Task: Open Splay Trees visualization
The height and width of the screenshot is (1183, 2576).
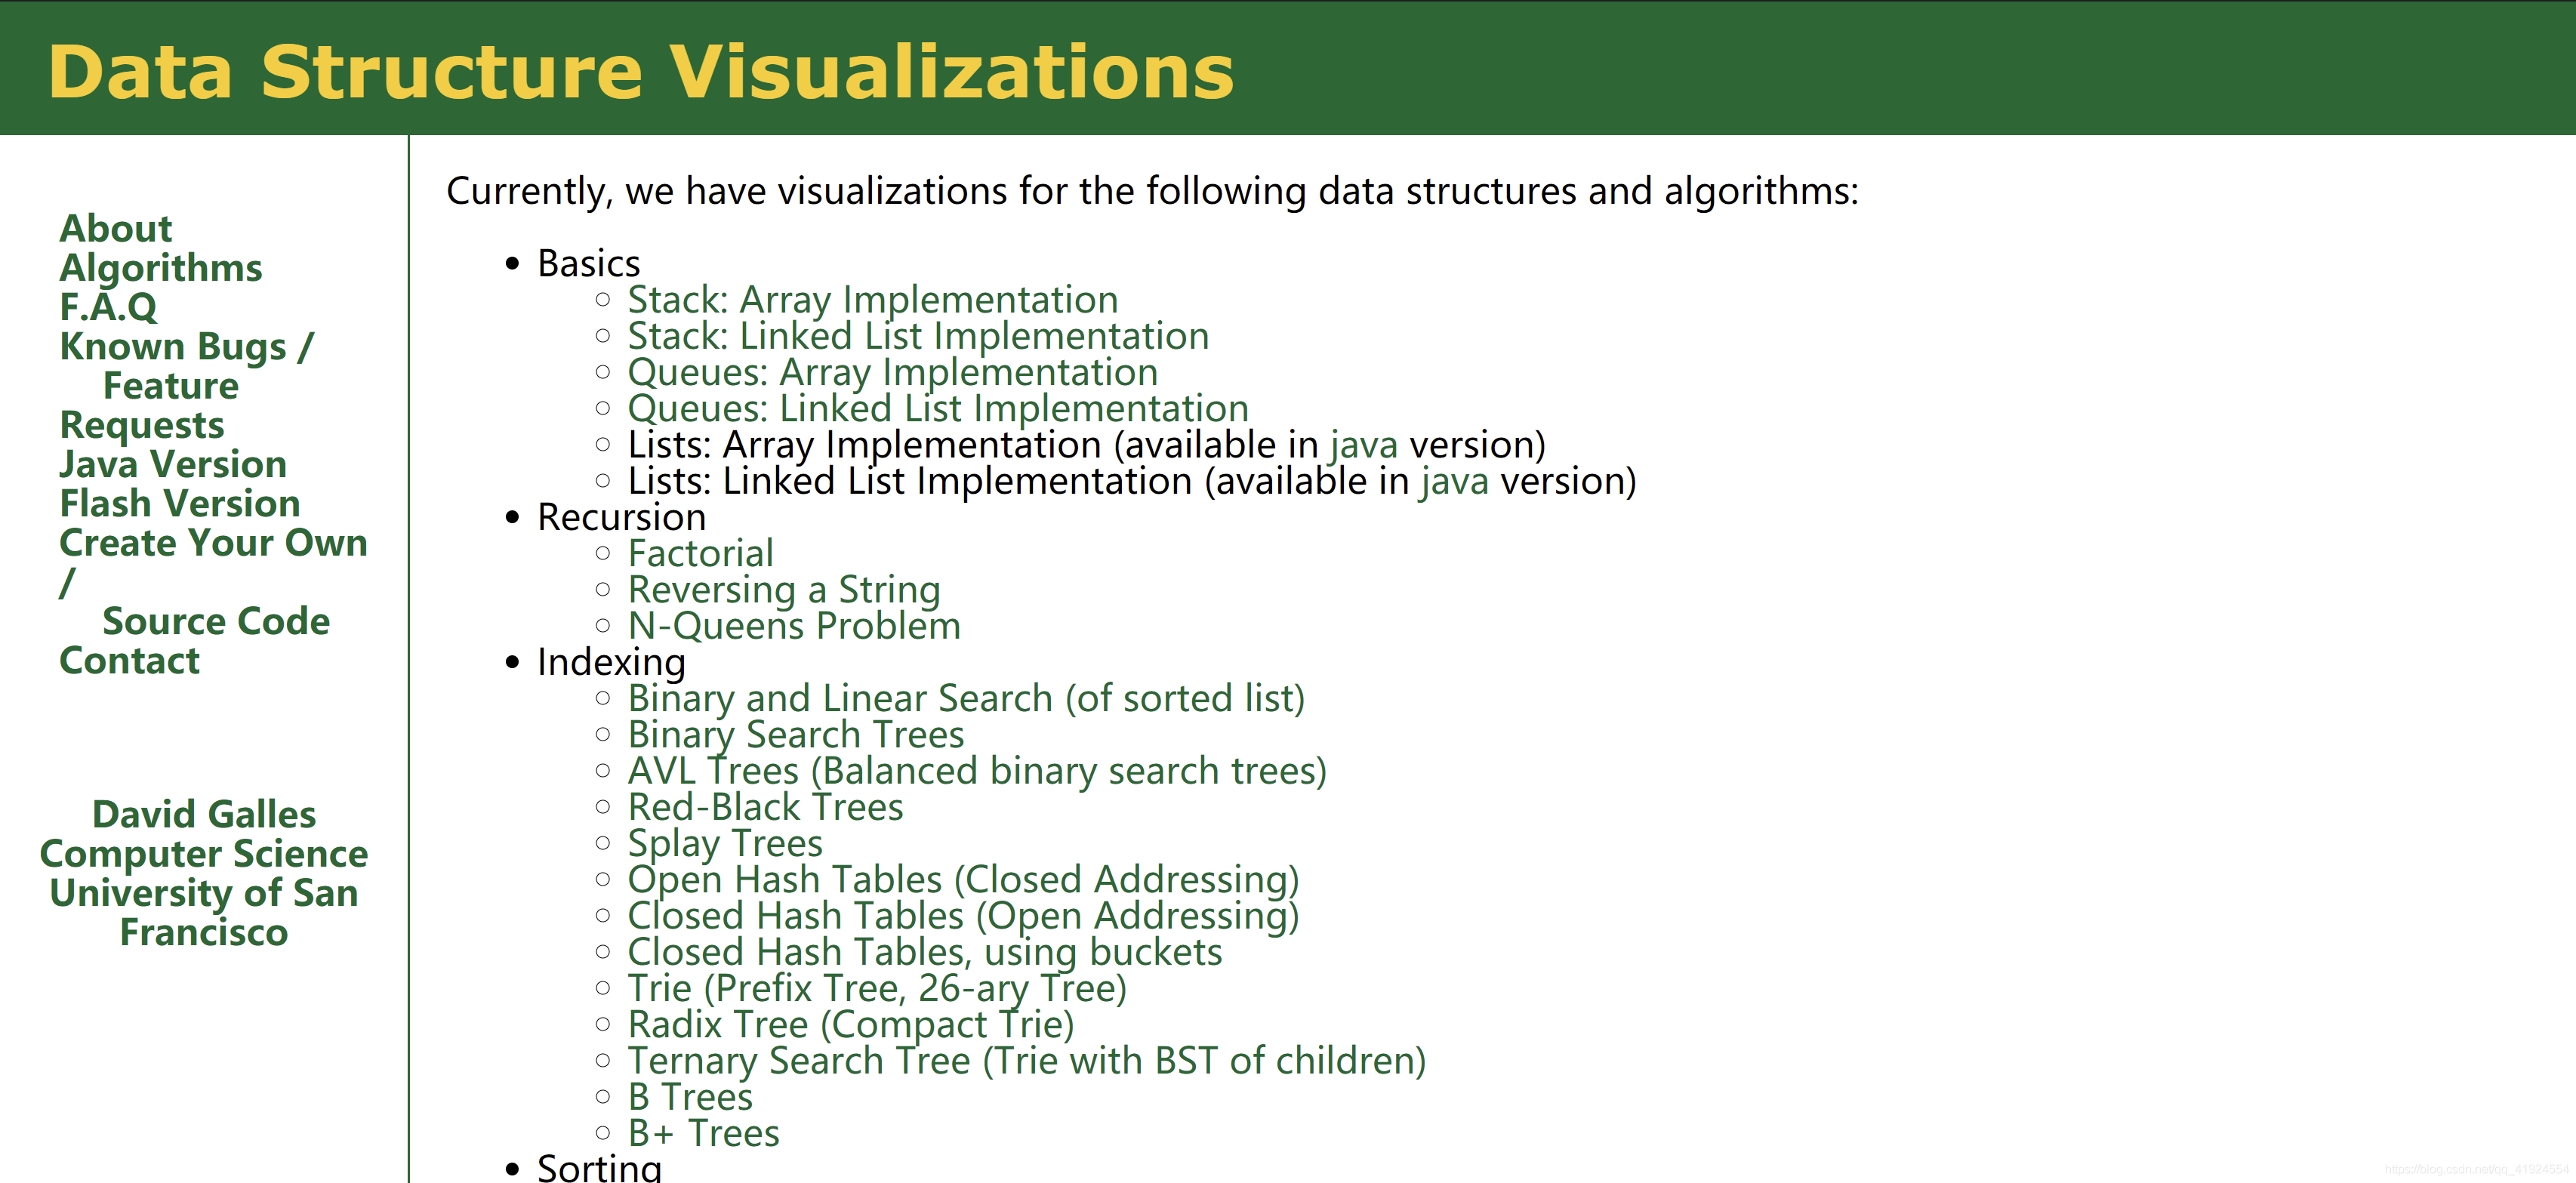Action: (x=724, y=844)
